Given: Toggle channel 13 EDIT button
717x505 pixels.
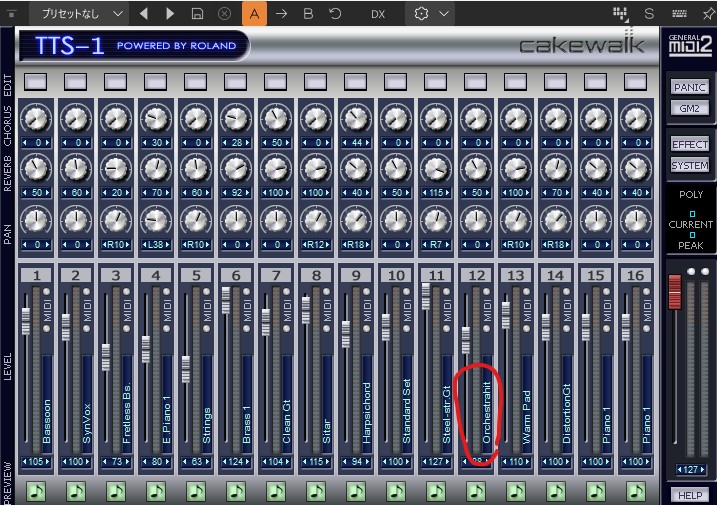Looking at the screenshot, I should point(516,82).
